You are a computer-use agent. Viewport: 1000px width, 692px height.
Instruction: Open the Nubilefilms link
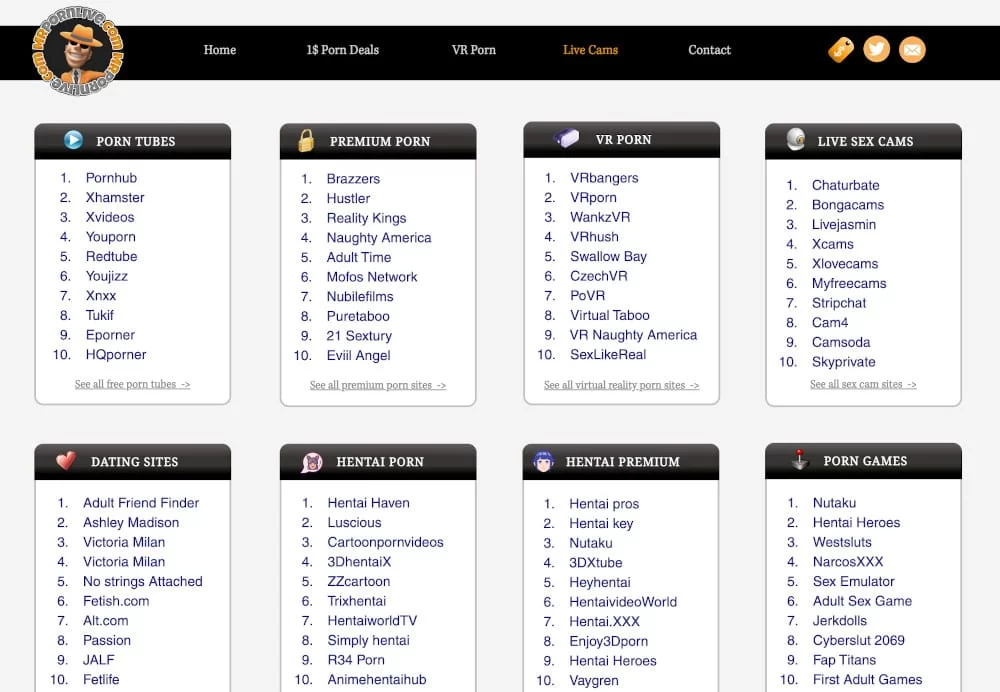[x=360, y=297]
